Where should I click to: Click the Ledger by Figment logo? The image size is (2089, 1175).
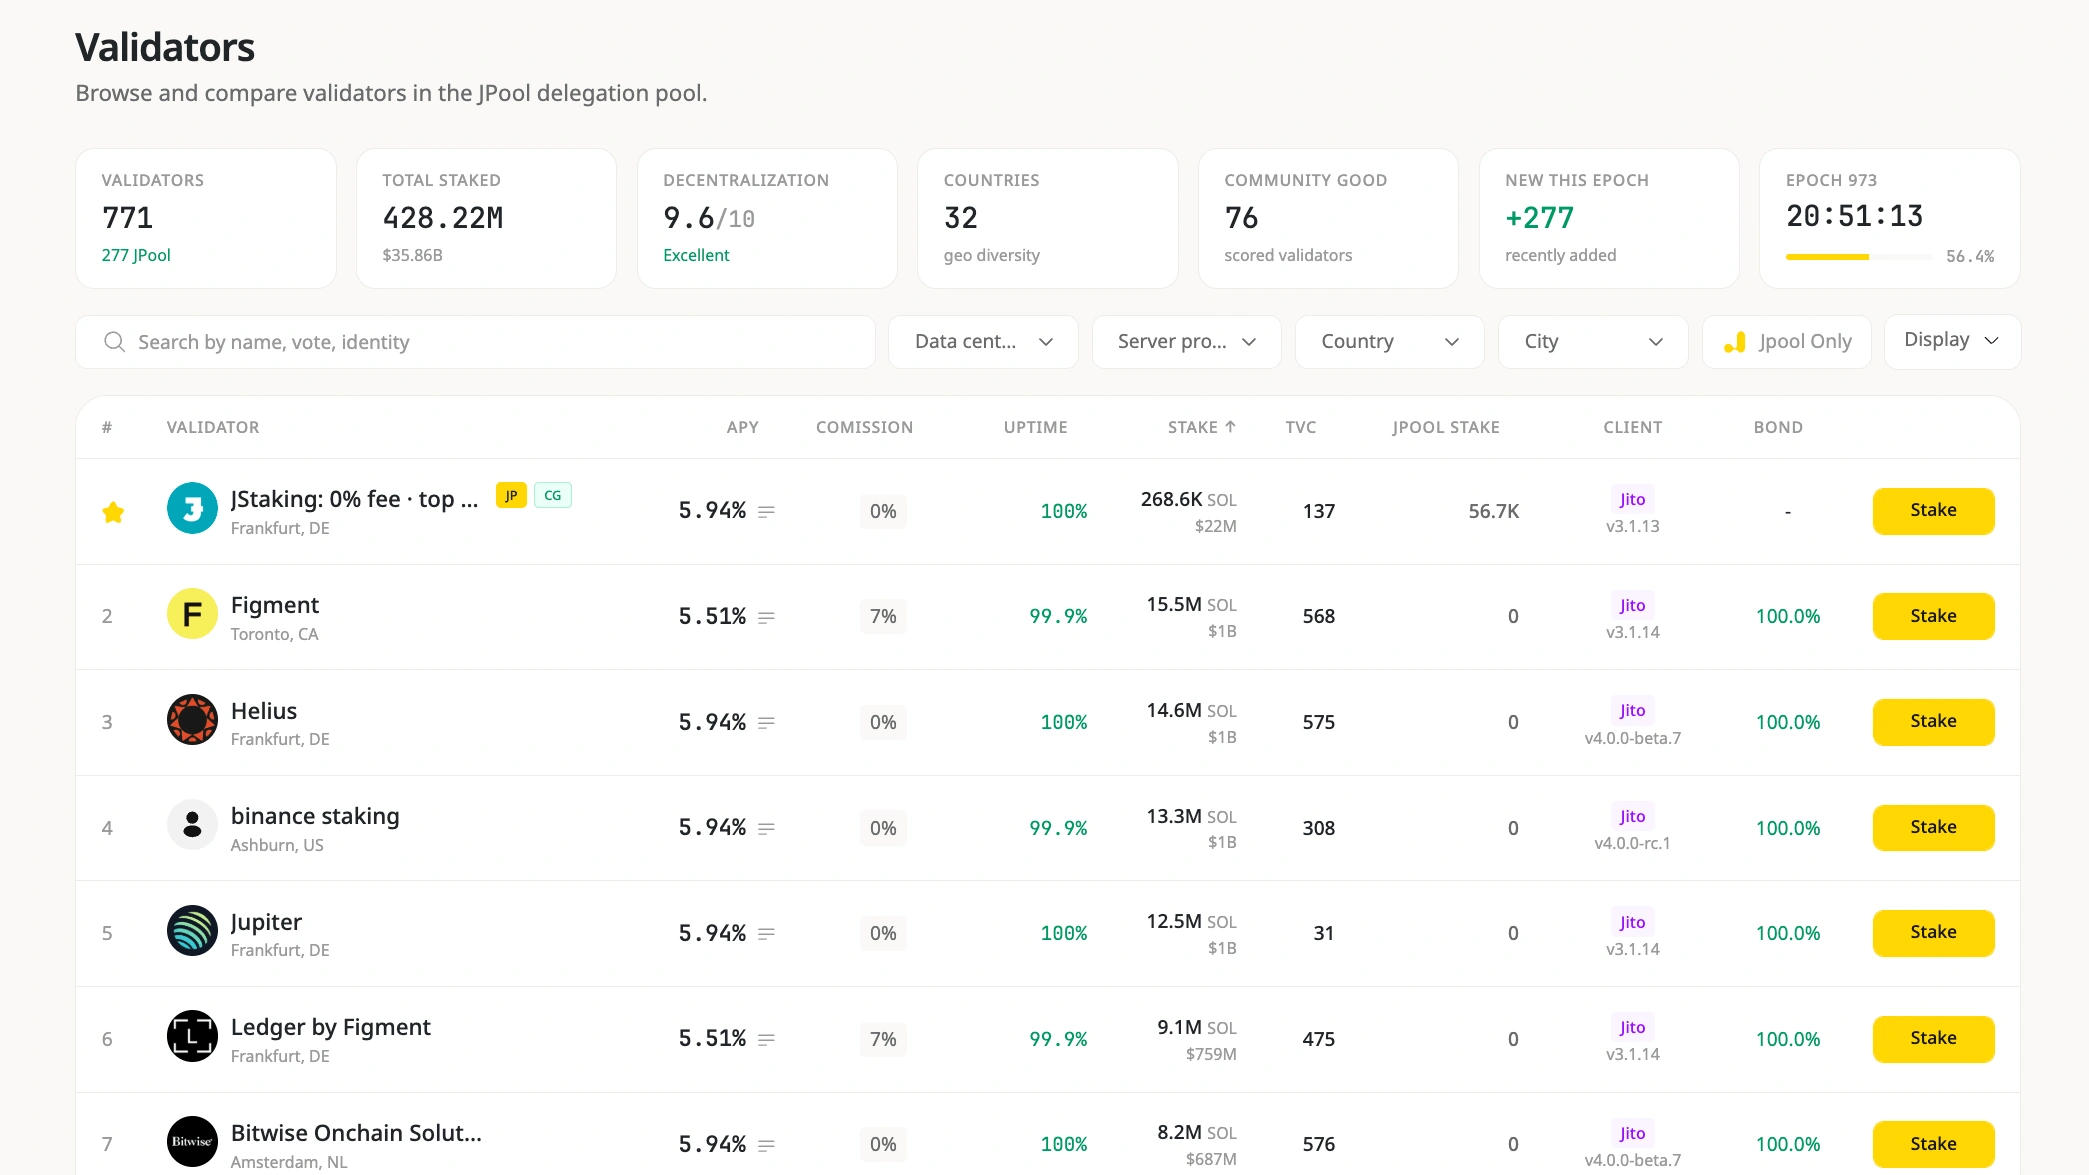pyautogui.click(x=192, y=1036)
